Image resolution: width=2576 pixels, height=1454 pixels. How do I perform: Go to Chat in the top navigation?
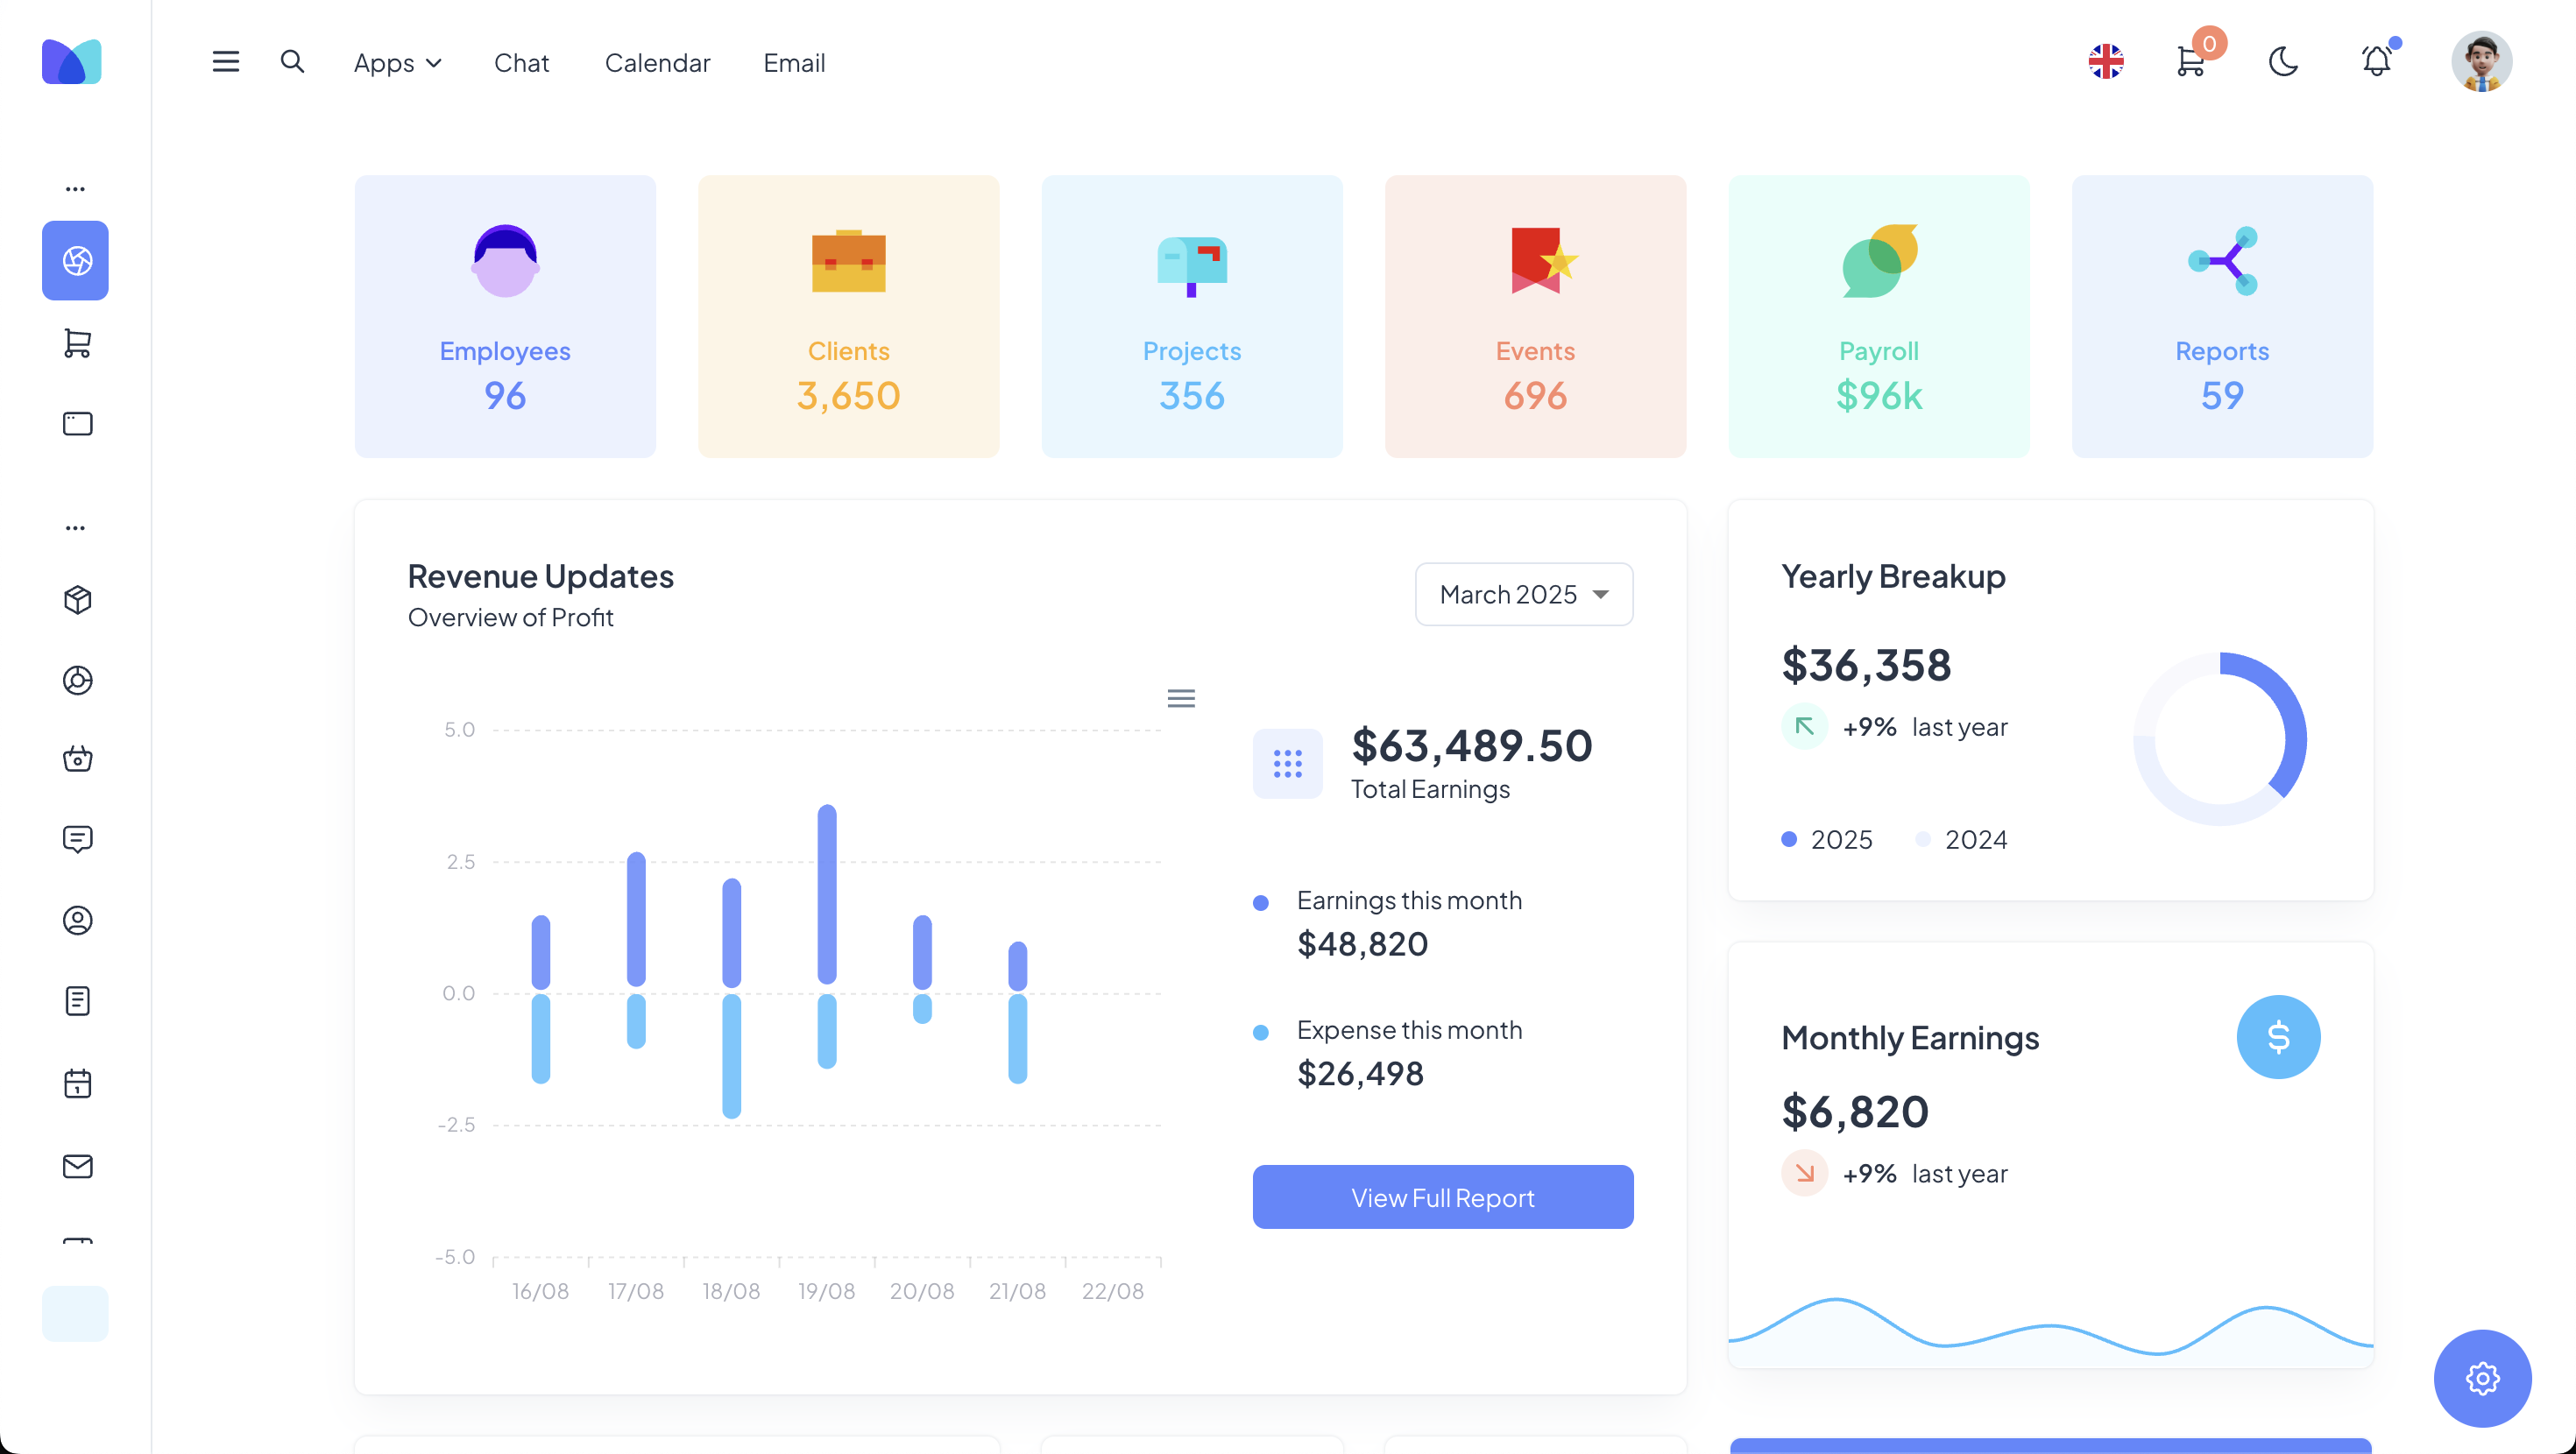pos(521,63)
